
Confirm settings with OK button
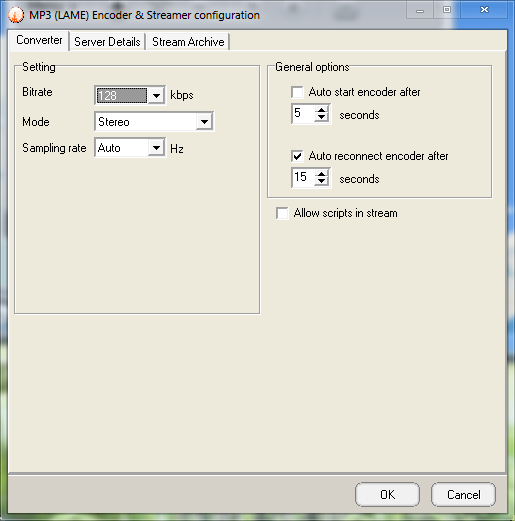point(387,495)
